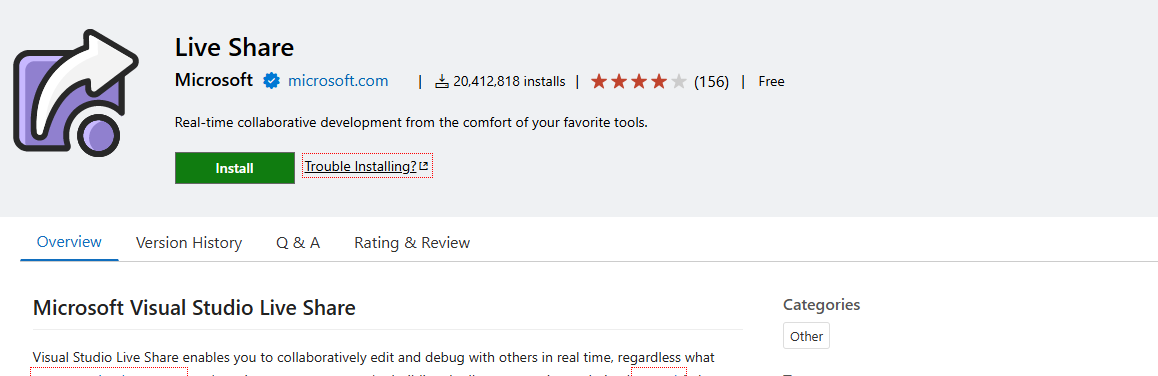This screenshot has height=376, width=1158.
Task: Click the blue verified publisher badge
Action: pos(271,81)
